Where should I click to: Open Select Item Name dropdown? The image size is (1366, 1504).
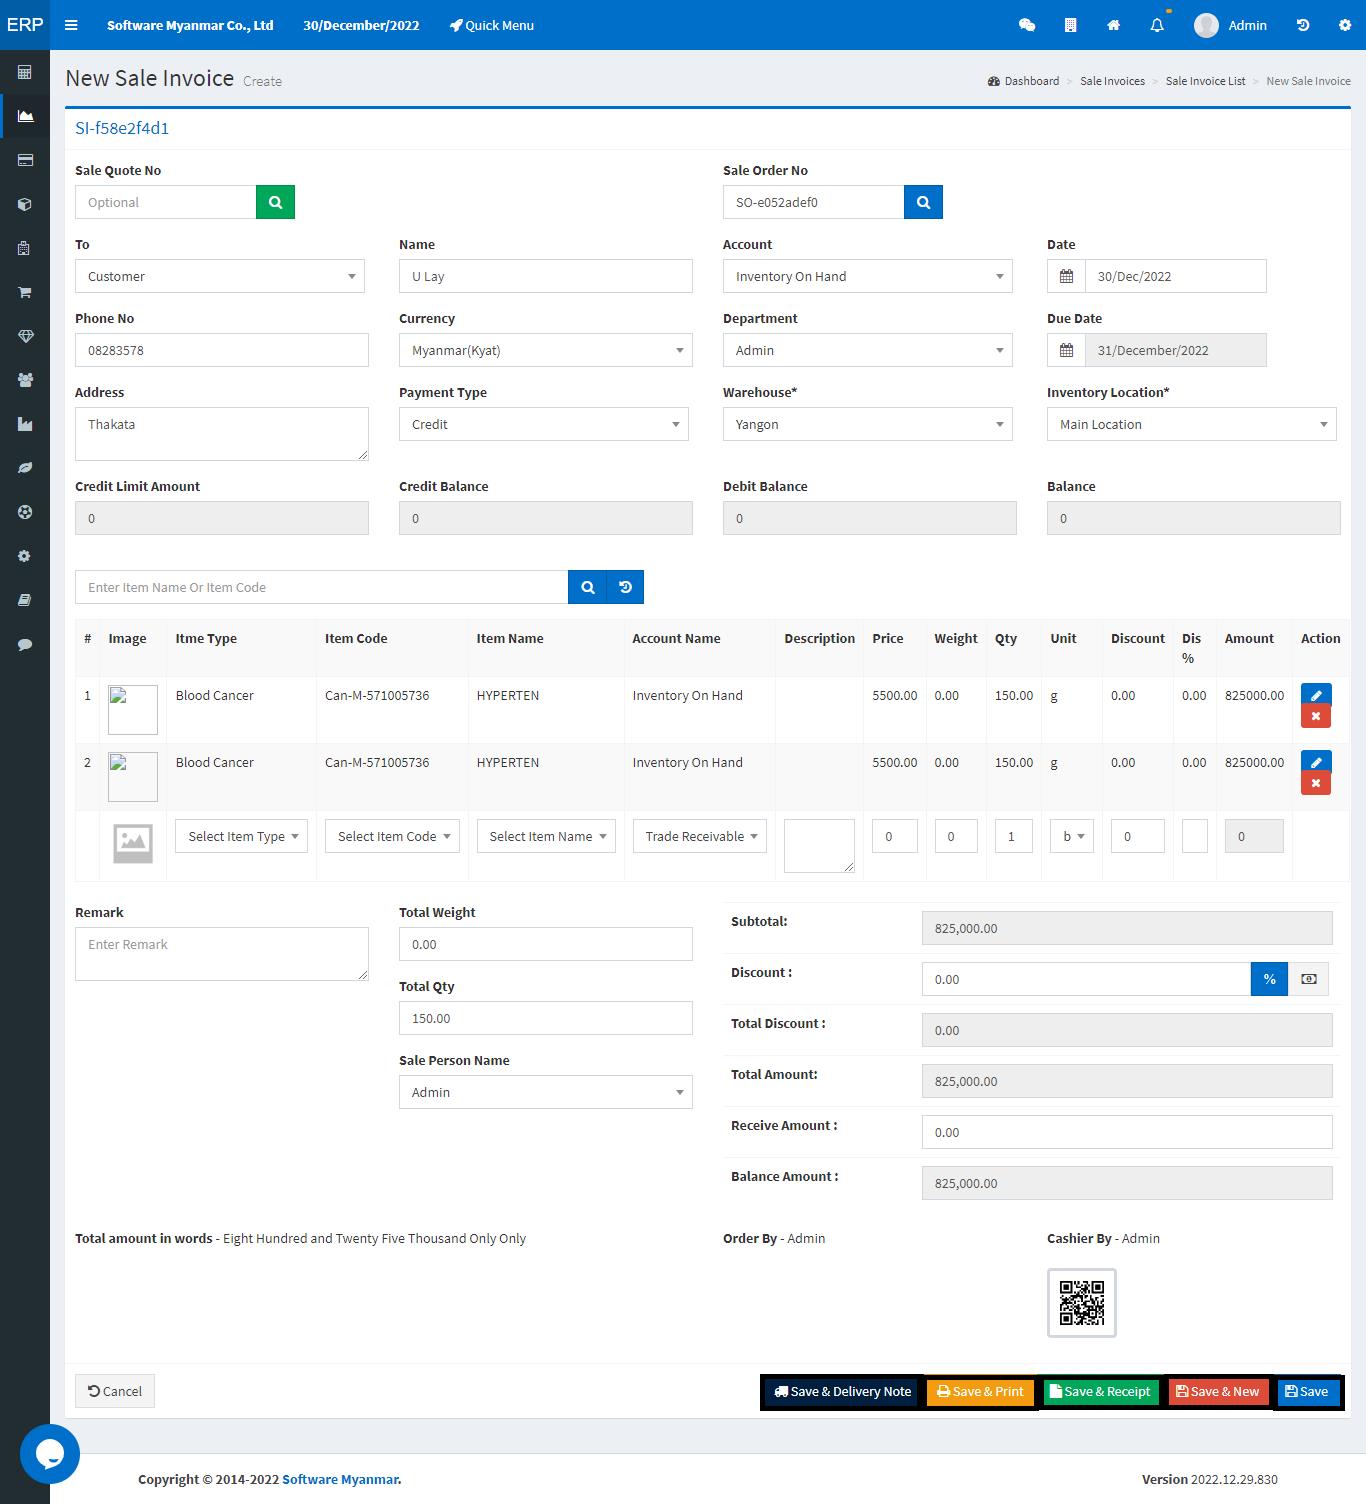[546, 836]
